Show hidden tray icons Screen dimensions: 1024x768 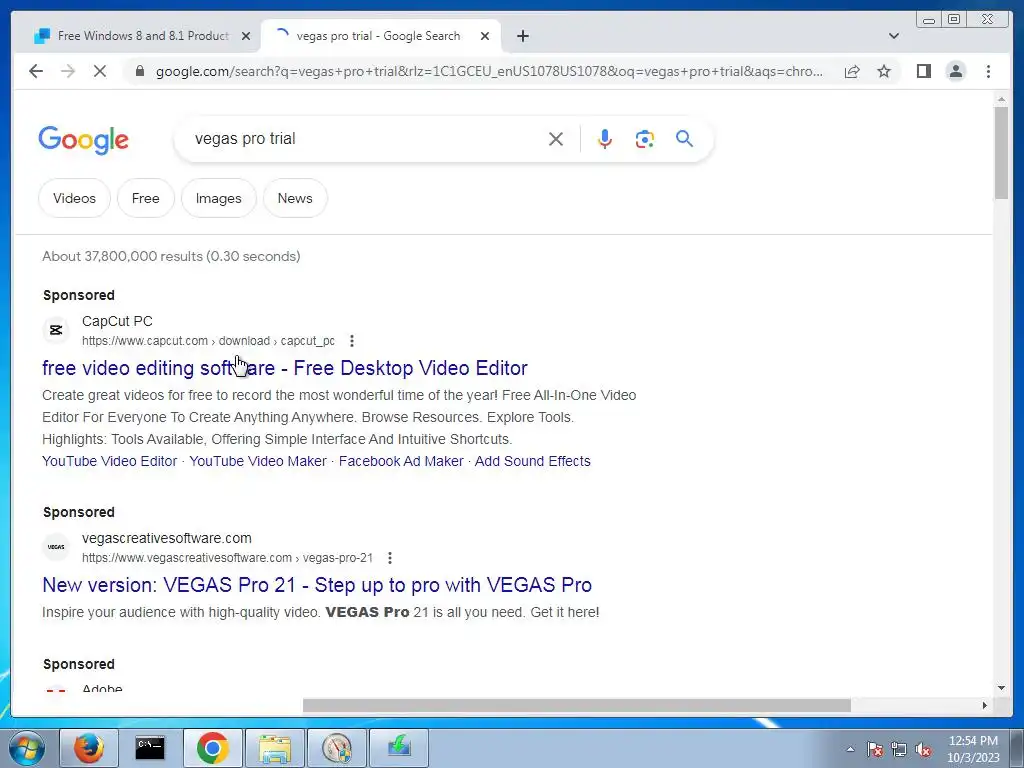850,749
